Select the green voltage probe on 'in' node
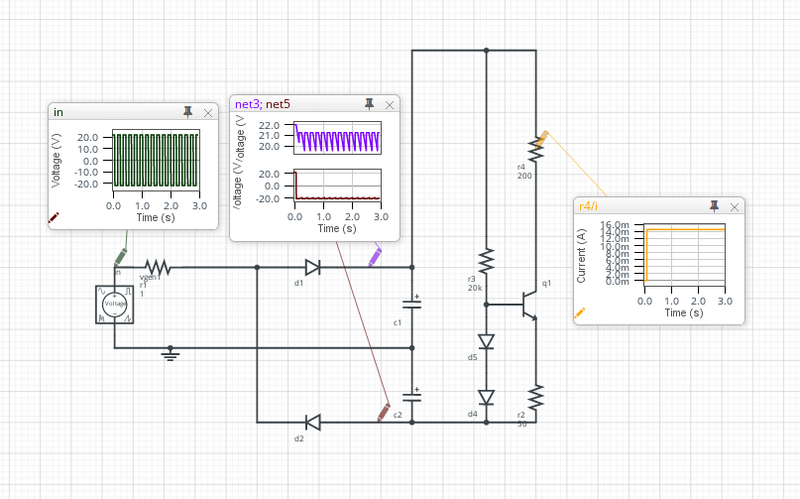800x499 pixels. pos(120,257)
